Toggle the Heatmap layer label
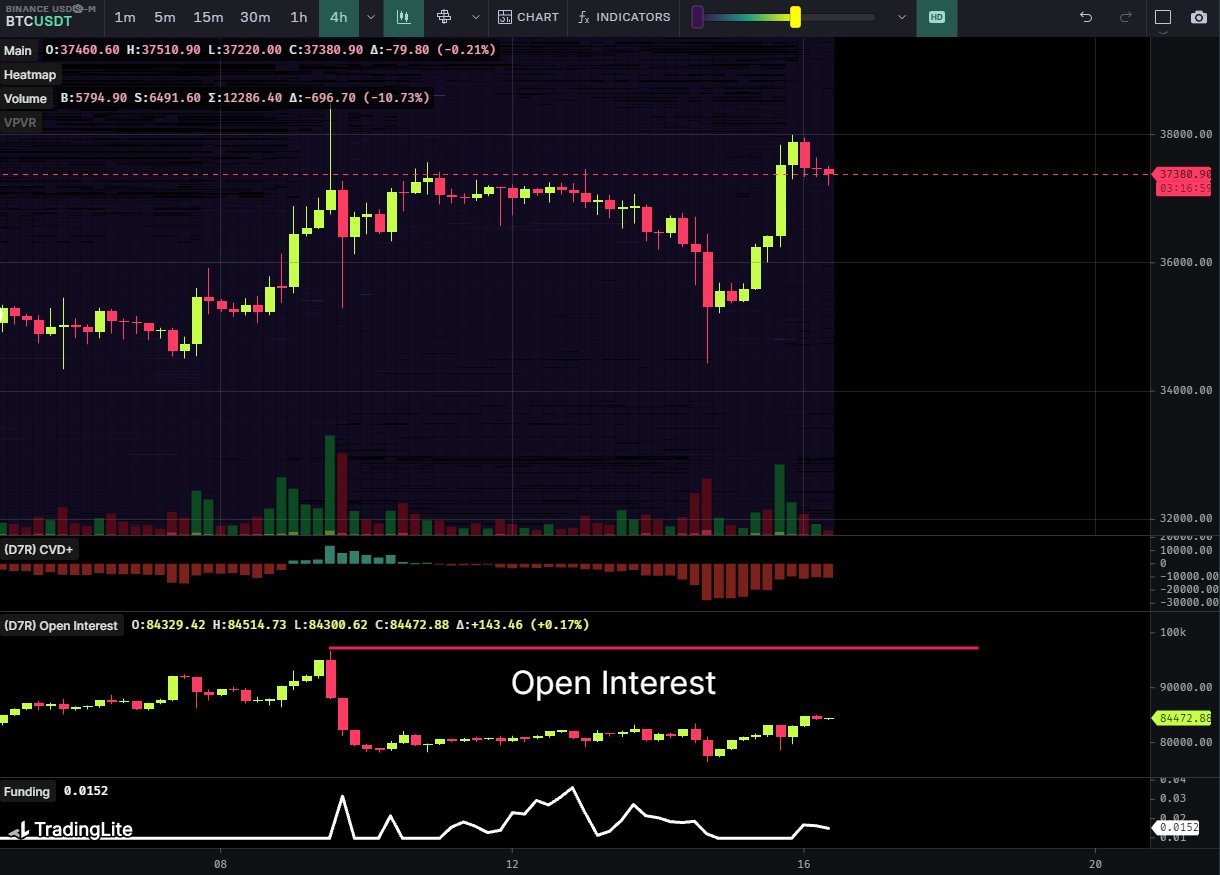This screenshot has height=875, width=1220. point(30,74)
